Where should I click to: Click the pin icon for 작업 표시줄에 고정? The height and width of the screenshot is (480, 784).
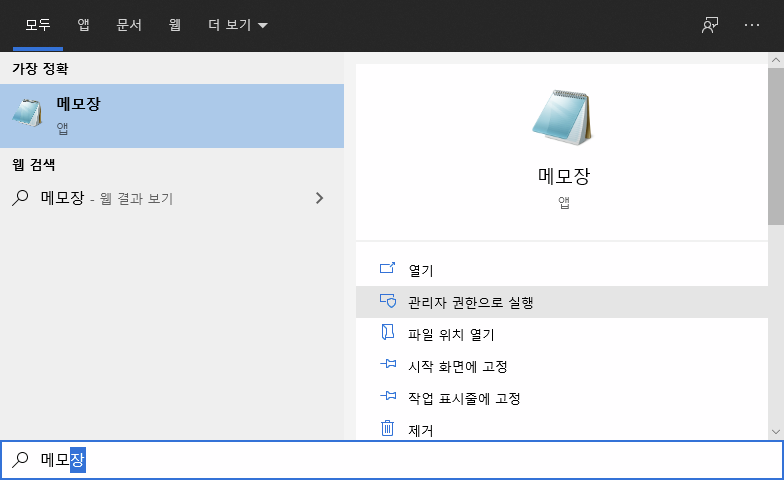pos(388,396)
